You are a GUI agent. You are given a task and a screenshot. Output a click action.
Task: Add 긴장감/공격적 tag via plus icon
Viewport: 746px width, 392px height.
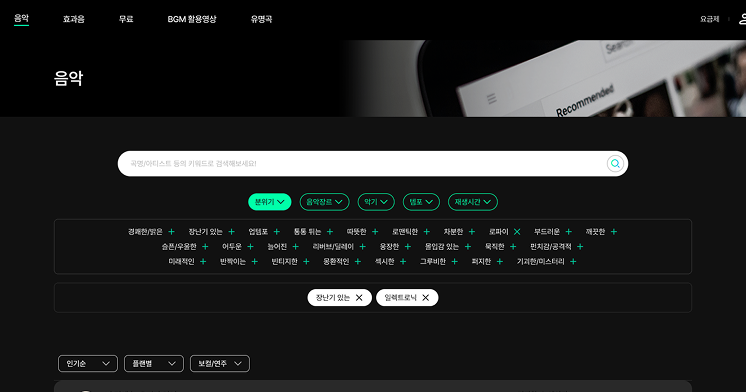pyautogui.click(x=580, y=246)
